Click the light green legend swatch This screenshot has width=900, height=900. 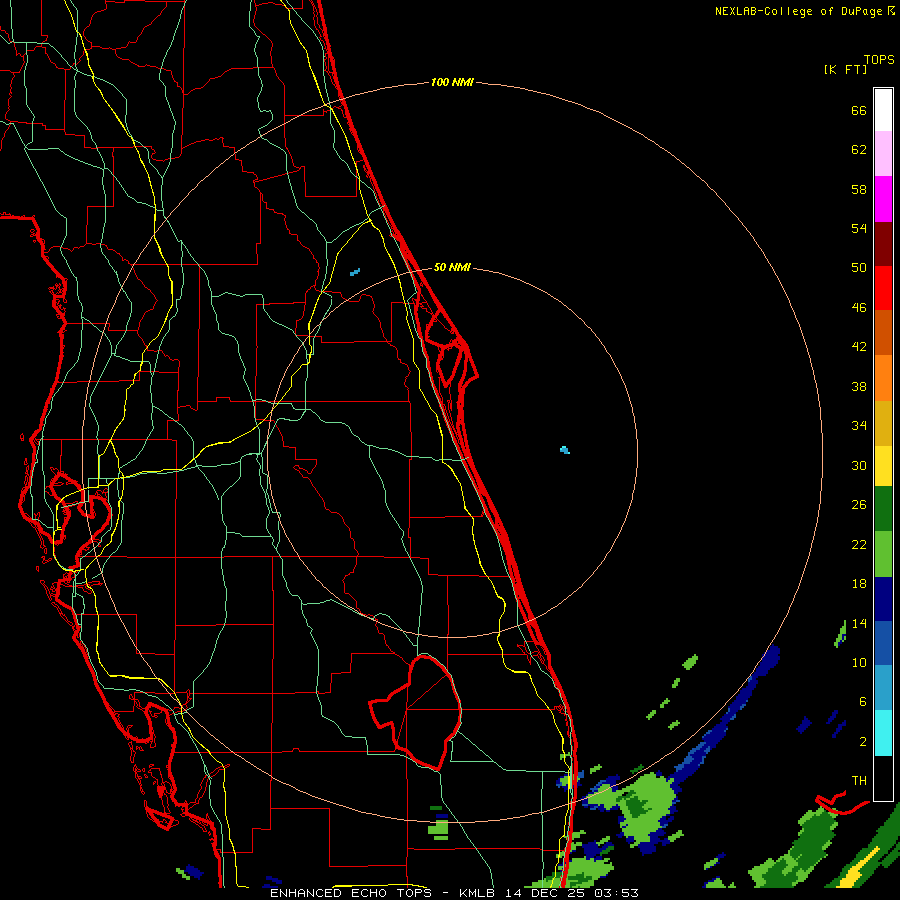tap(883, 554)
